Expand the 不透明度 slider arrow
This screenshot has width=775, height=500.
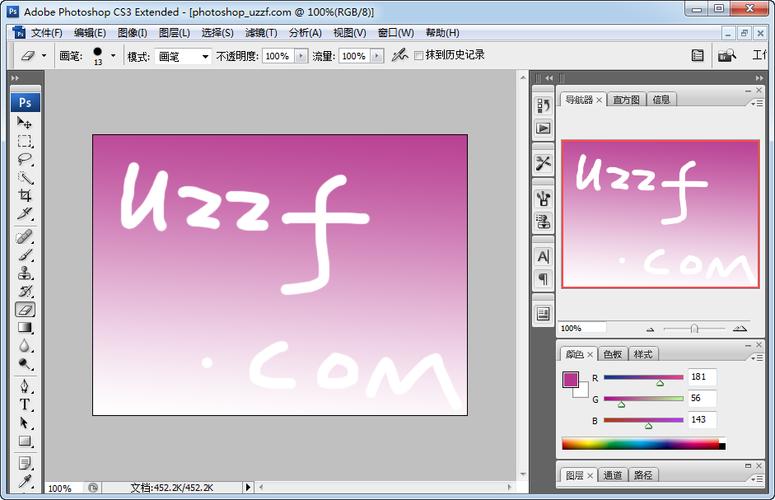300,56
